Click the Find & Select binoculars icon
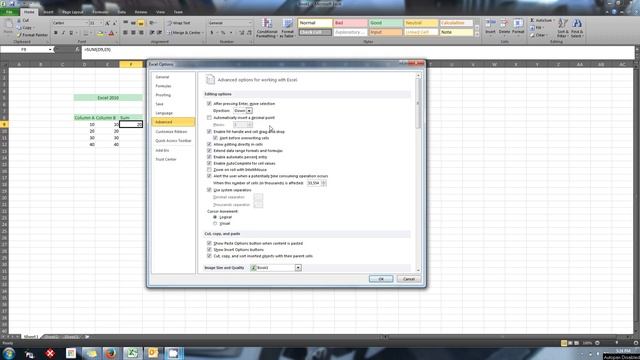Viewport: 640px width, 360px height. 577,24
